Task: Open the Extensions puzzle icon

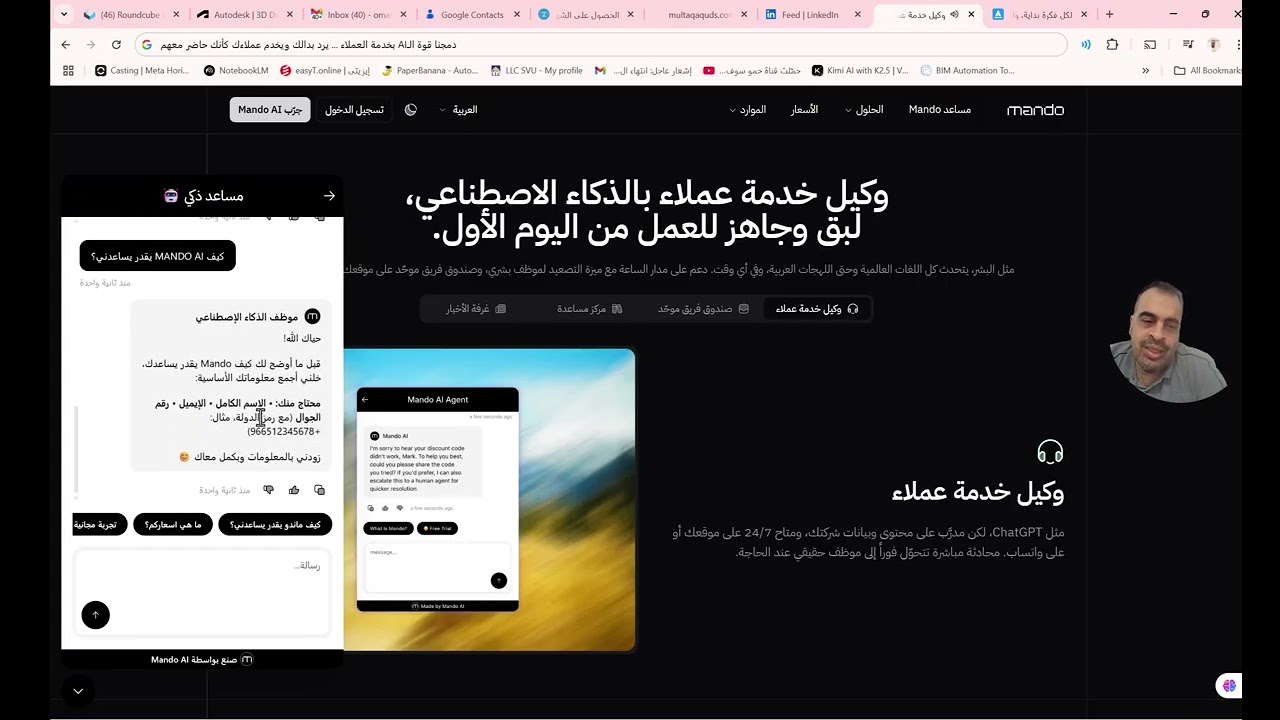Action: (1112, 45)
